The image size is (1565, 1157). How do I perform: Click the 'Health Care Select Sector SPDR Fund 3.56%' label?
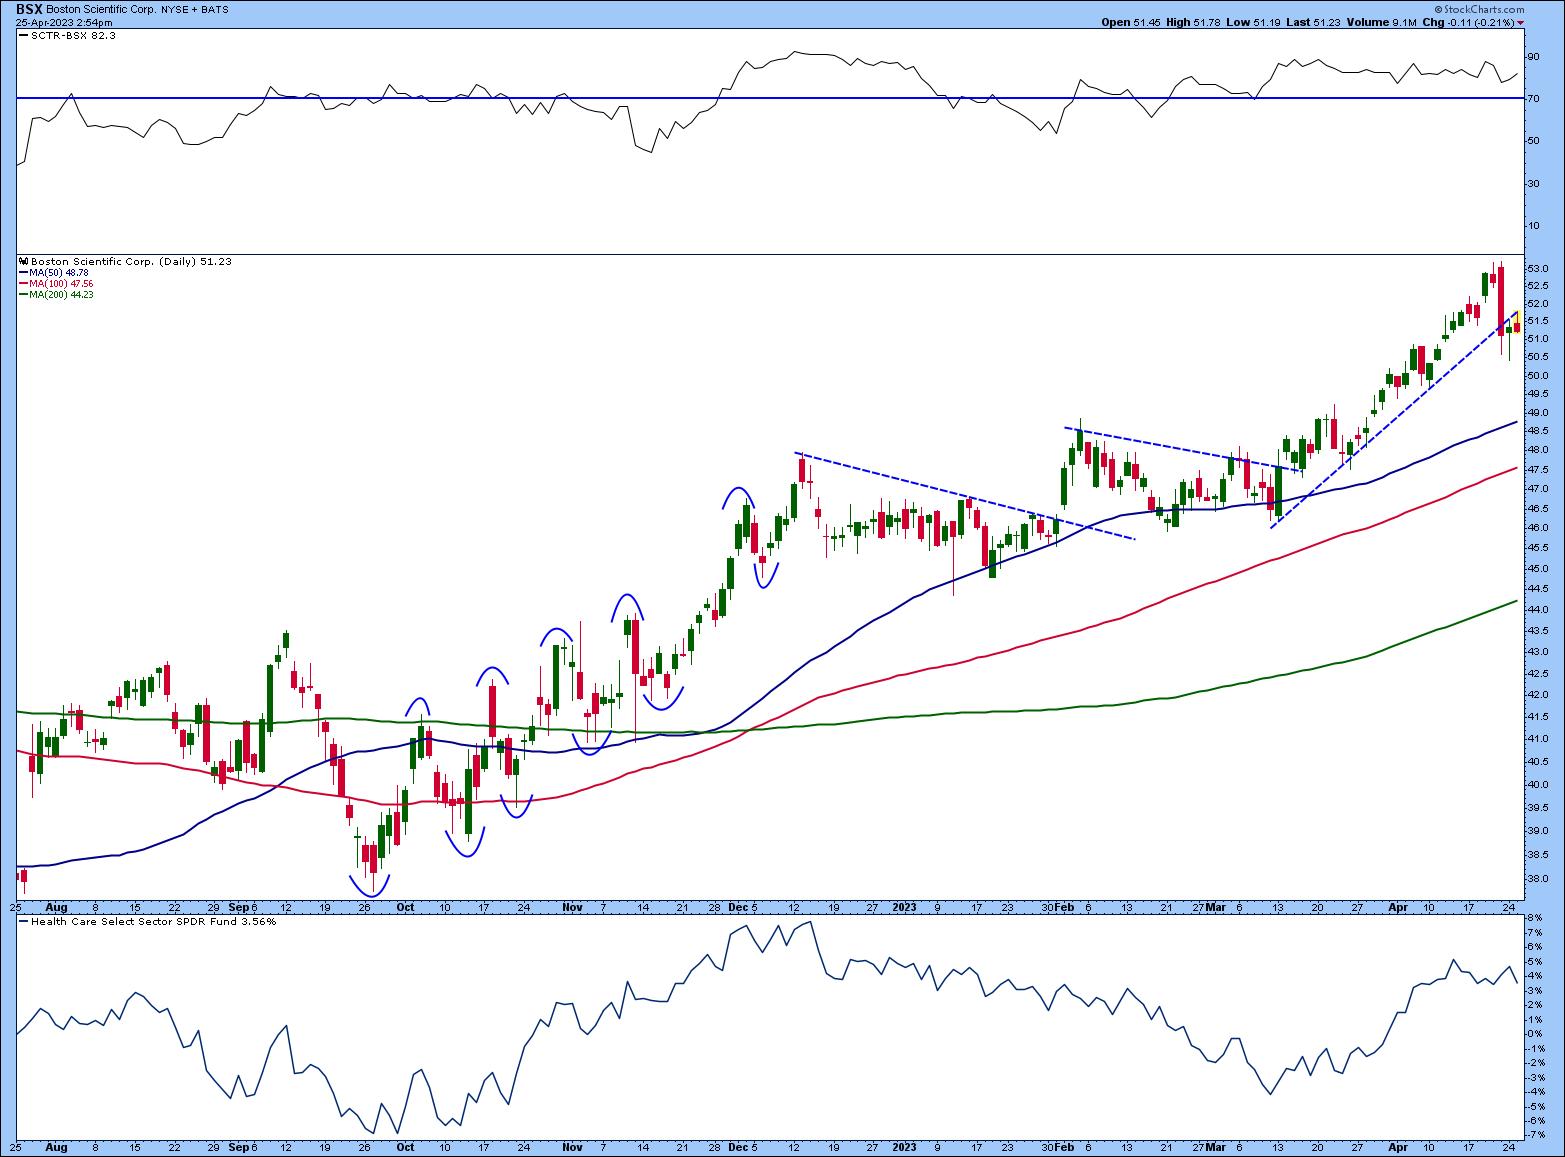[x=147, y=921]
